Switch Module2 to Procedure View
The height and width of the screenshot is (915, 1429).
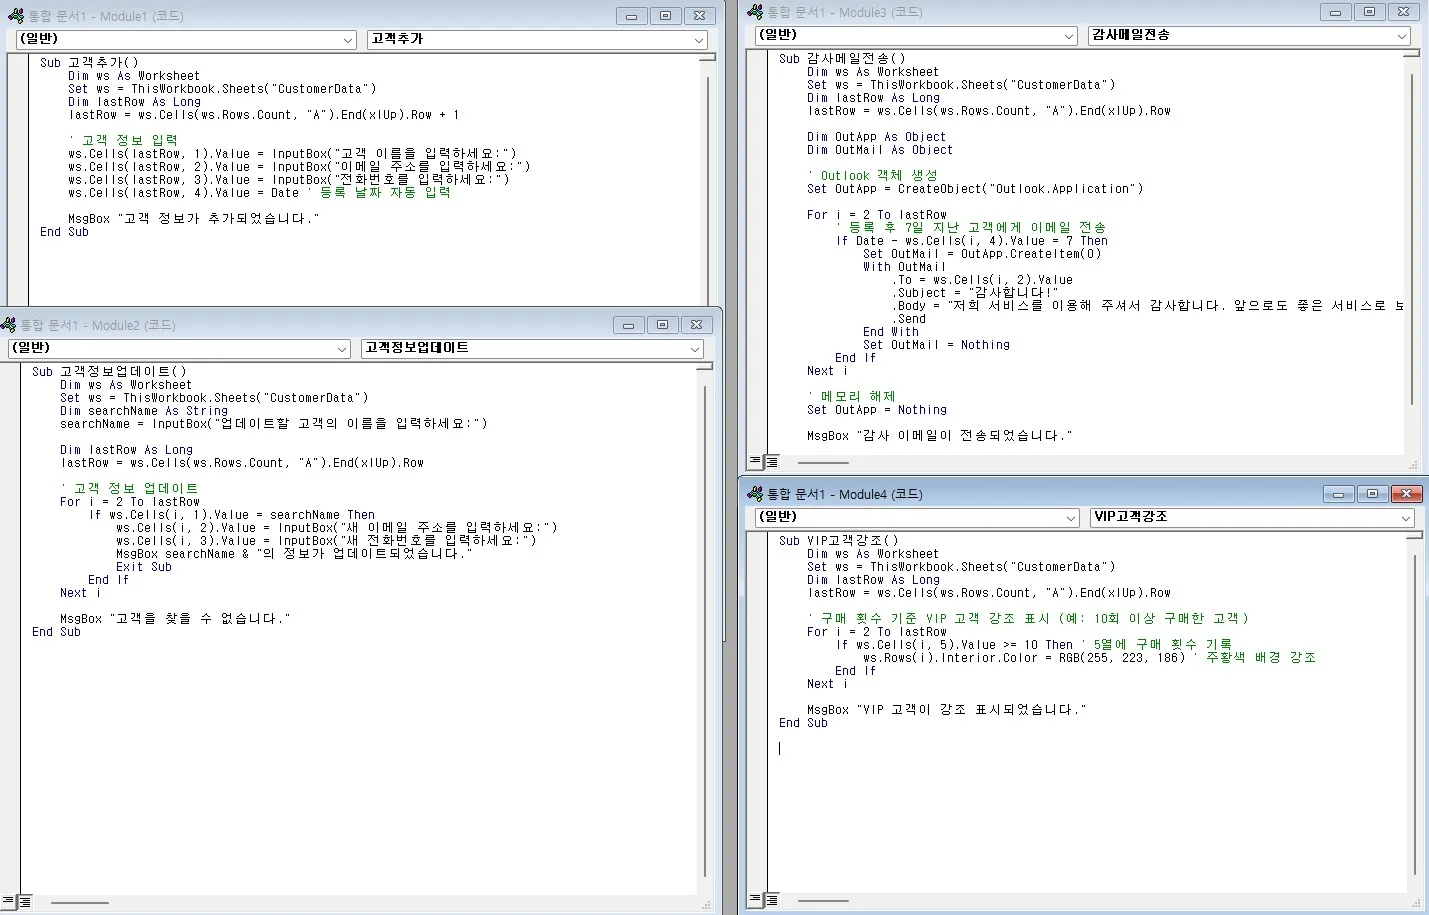point(8,902)
